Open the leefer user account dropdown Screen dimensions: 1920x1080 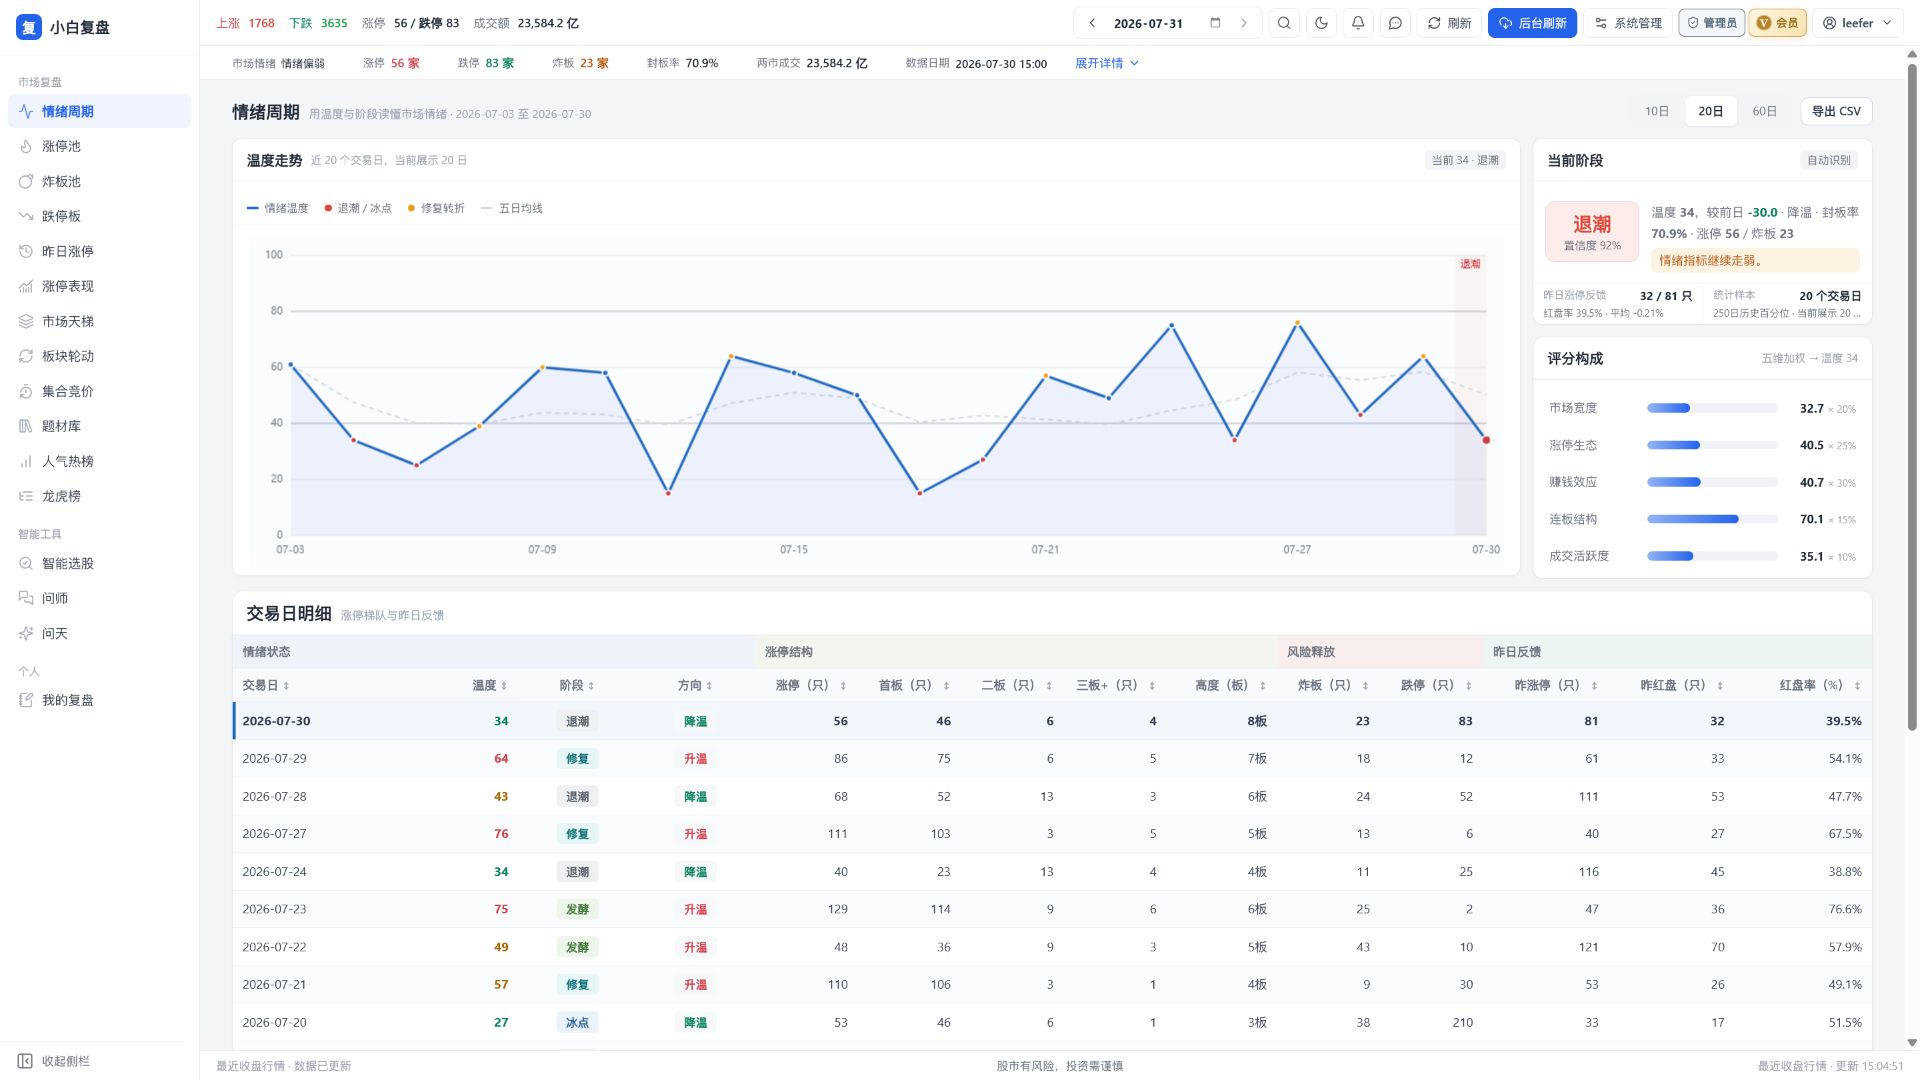point(1857,23)
